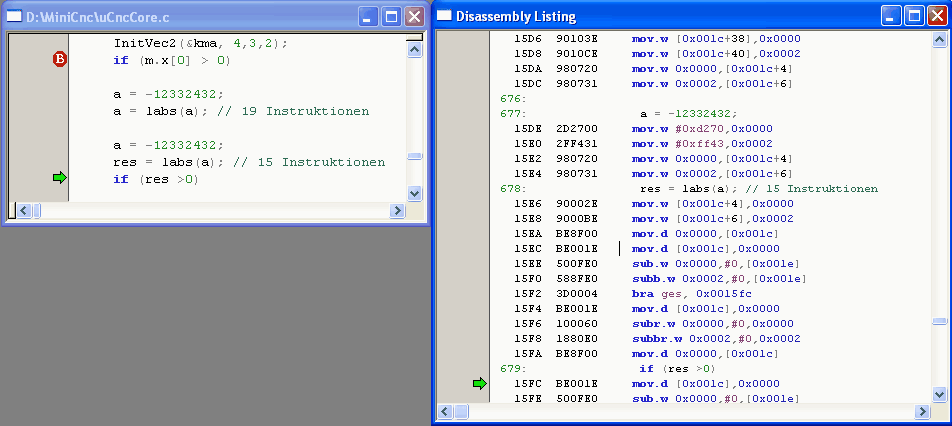Close the Disassembly Listing window
952x426 pixels.
(937, 16)
